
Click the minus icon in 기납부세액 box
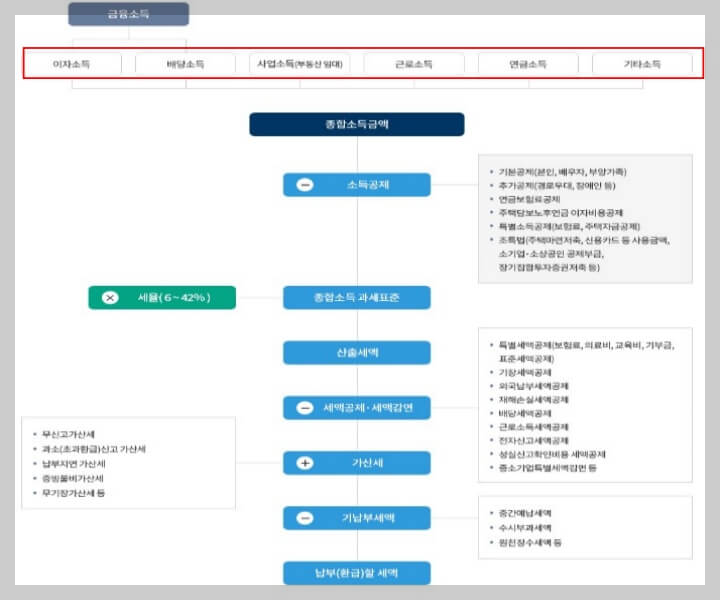tap(305, 518)
